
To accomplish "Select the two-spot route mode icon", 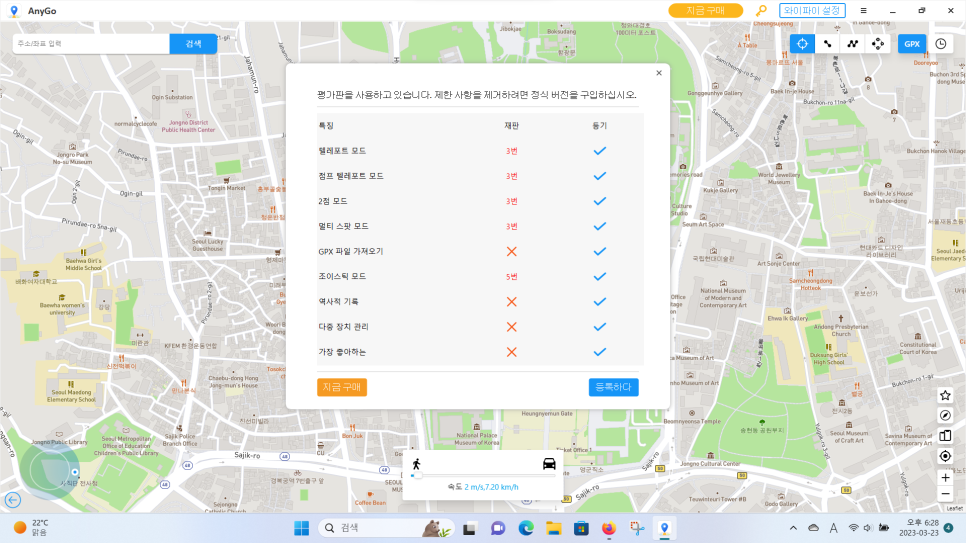I will [827, 44].
